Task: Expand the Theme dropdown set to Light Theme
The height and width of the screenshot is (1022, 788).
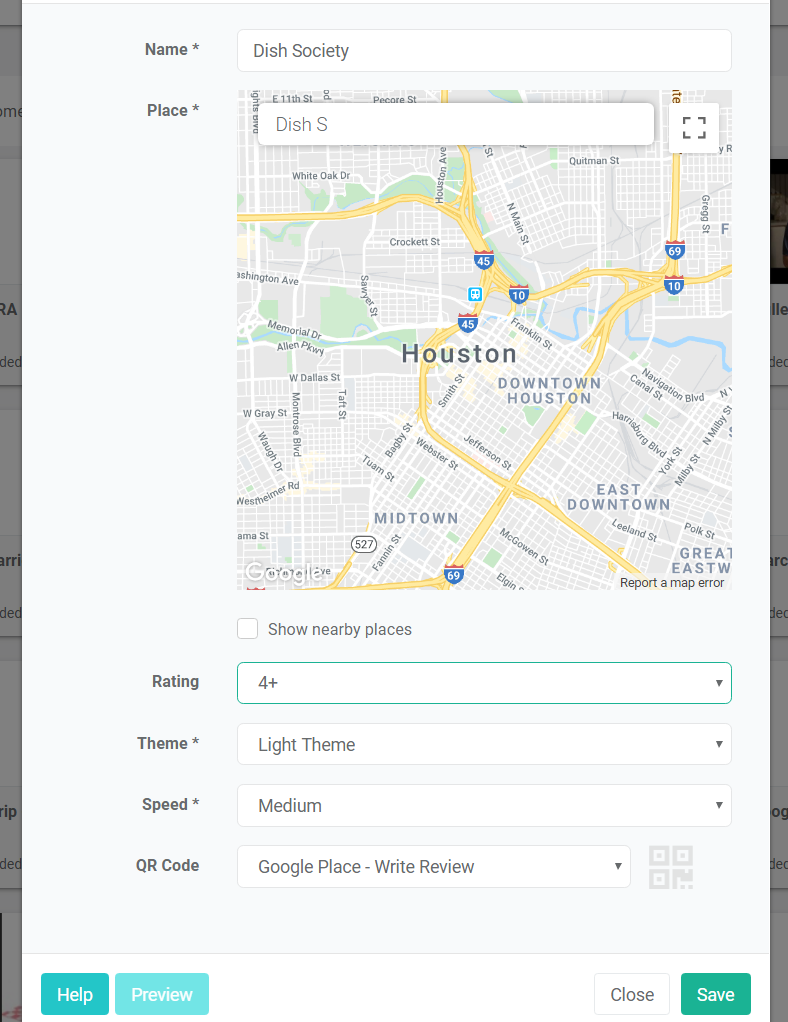Action: point(484,744)
